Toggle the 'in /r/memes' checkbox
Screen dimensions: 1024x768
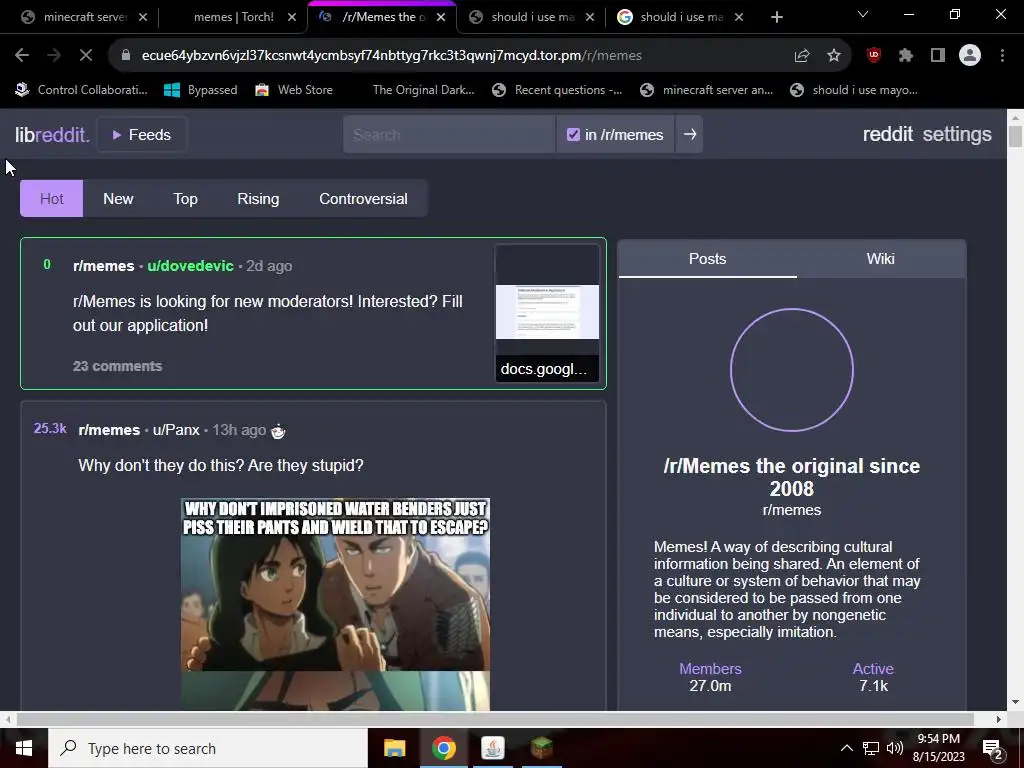pos(573,135)
